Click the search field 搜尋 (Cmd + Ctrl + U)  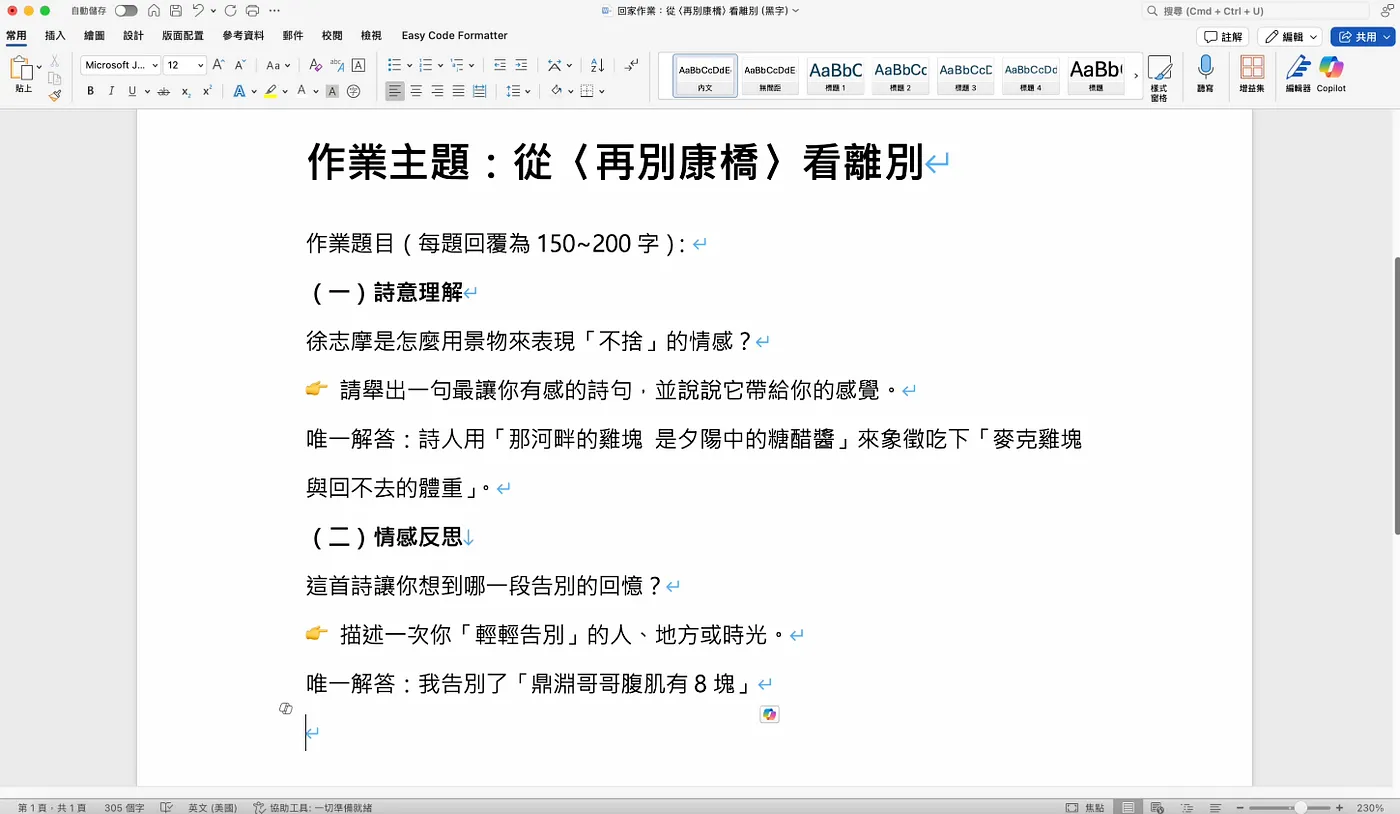tap(1256, 11)
